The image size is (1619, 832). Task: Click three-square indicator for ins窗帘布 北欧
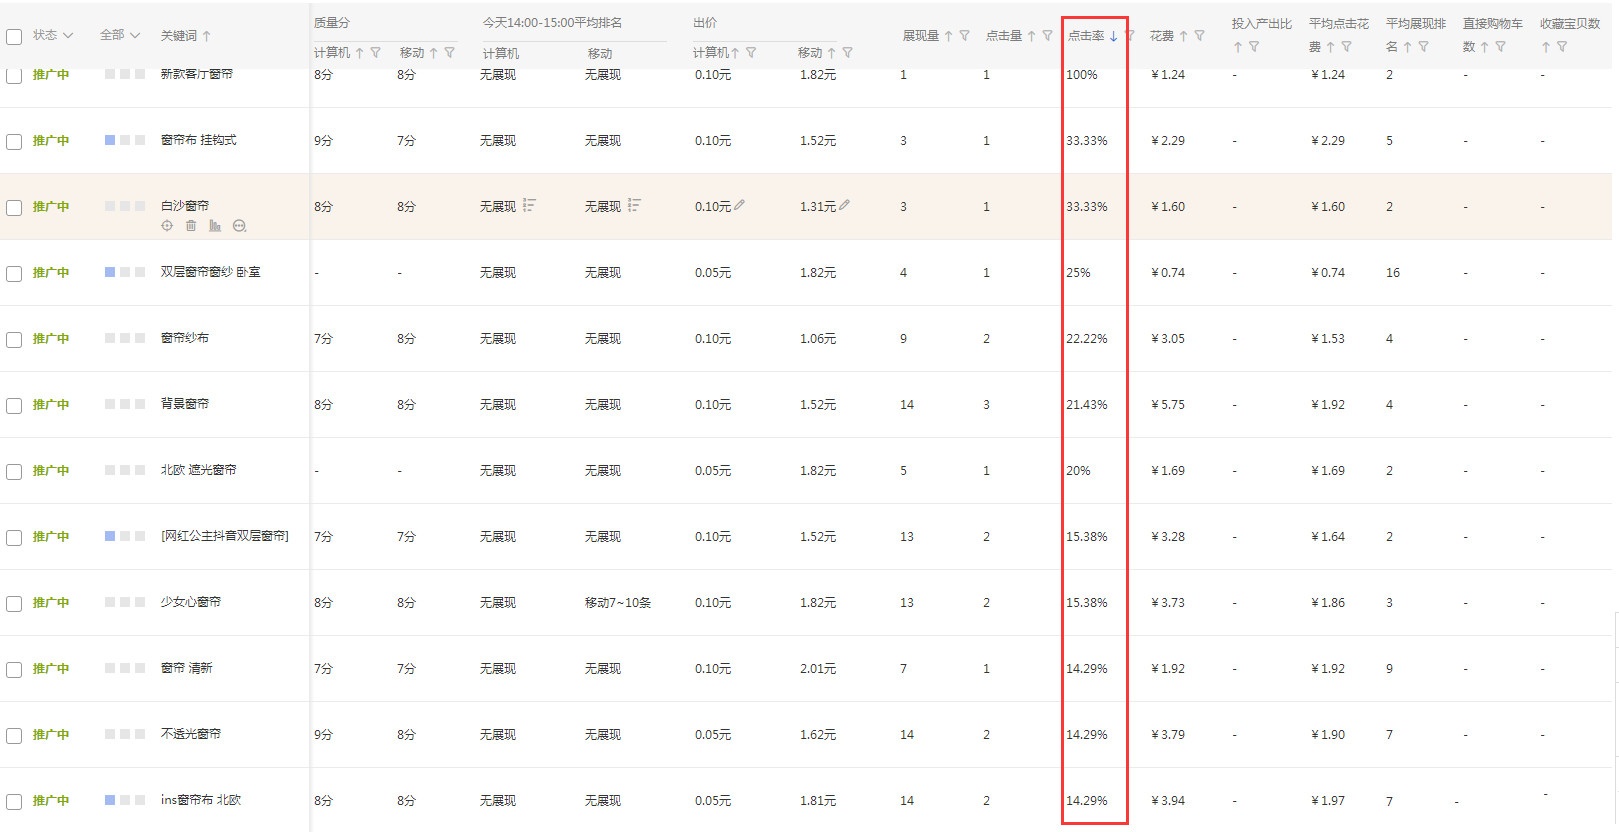pyautogui.click(x=125, y=800)
